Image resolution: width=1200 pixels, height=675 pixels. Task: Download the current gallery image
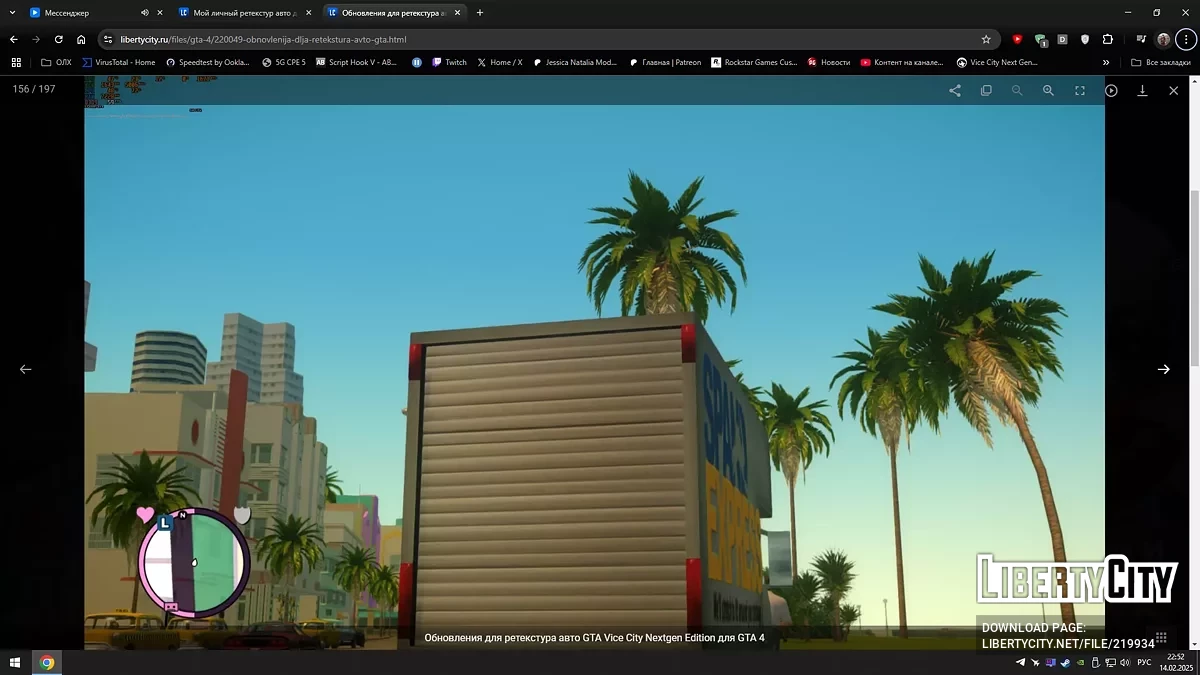point(1142,90)
